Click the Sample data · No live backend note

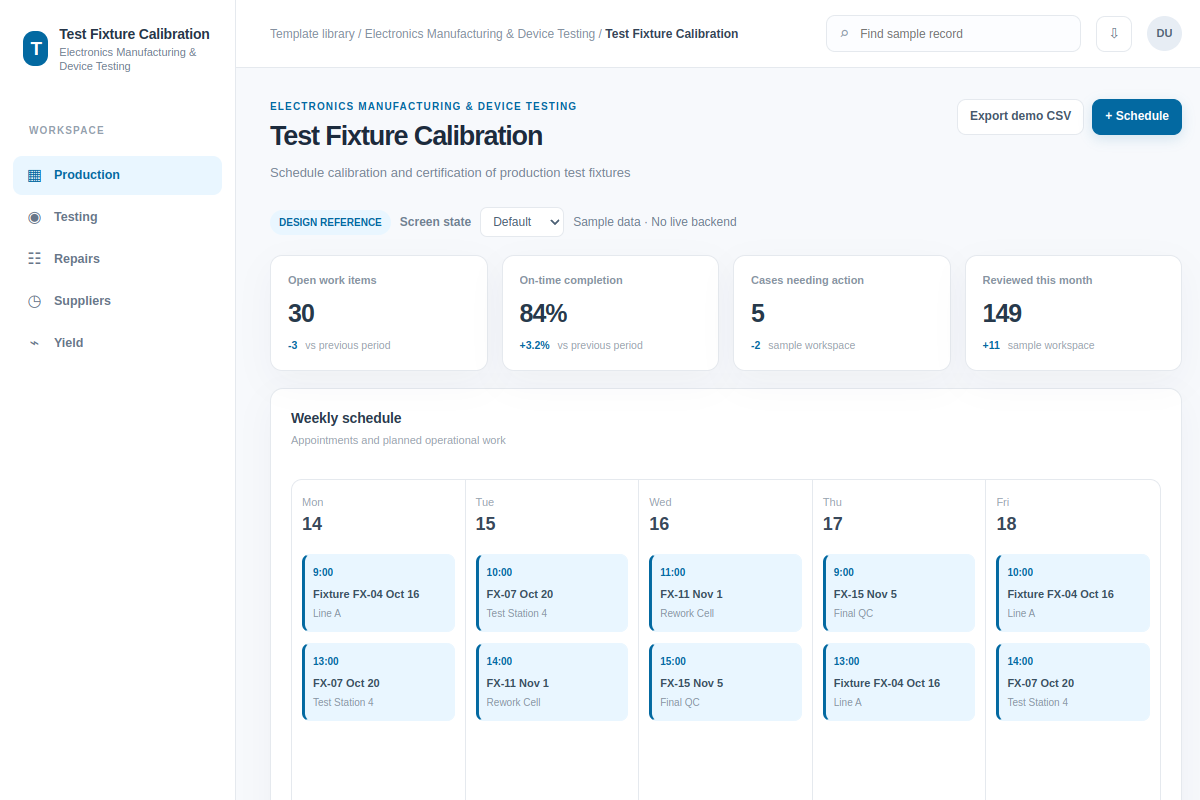655,222
